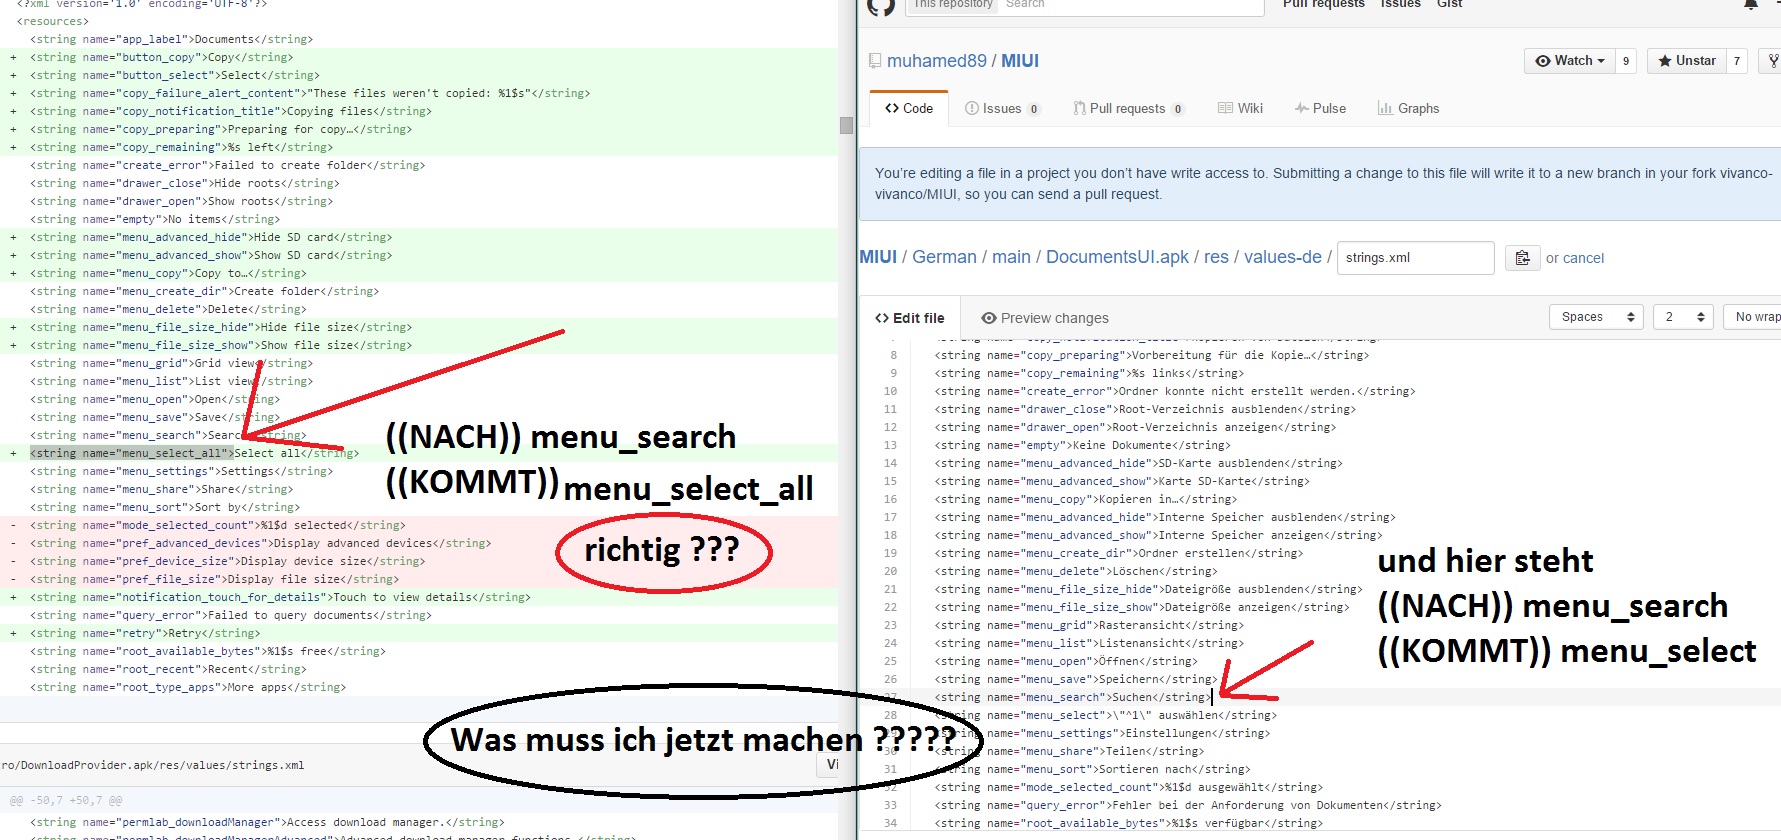The height and width of the screenshot is (840, 1781).
Task: Click the root_type_apps More apps diff line
Action: [188, 687]
